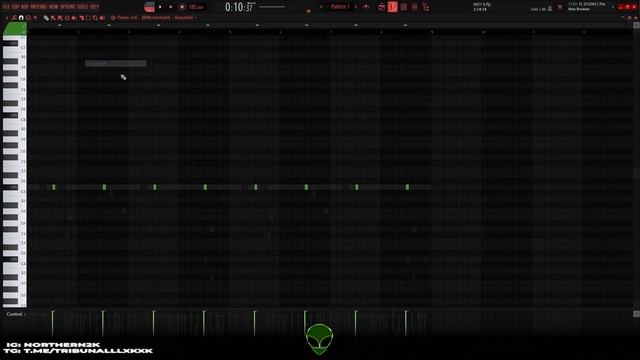Select the Draw pencil tool
The width and height of the screenshot is (640, 360).
46,18
